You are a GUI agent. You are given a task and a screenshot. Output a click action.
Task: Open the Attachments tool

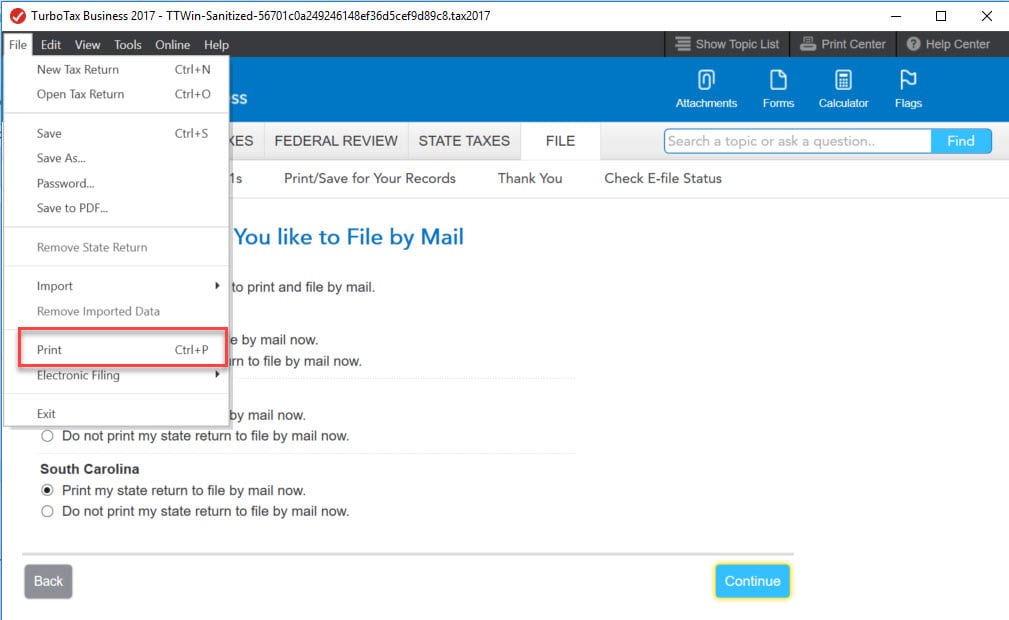[706, 89]
